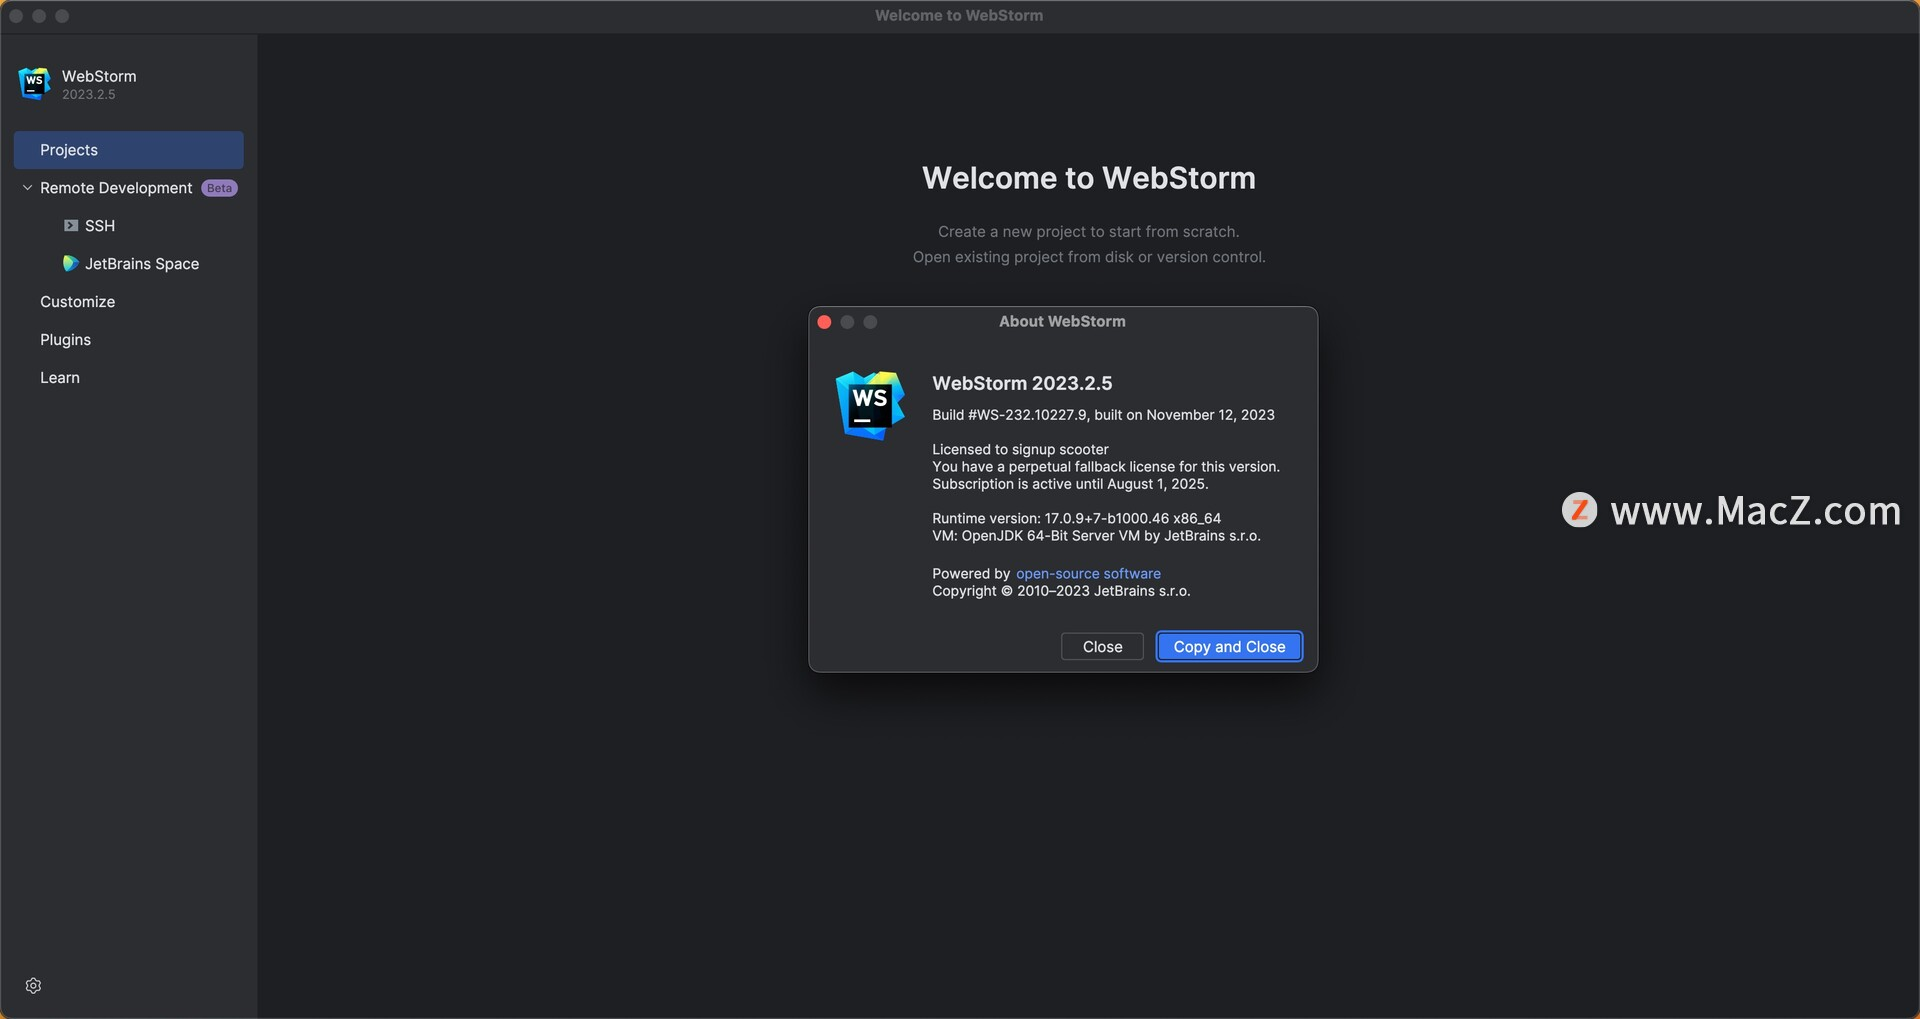
Task: Collapse the Remote Development section
Action: pos(27,188)
